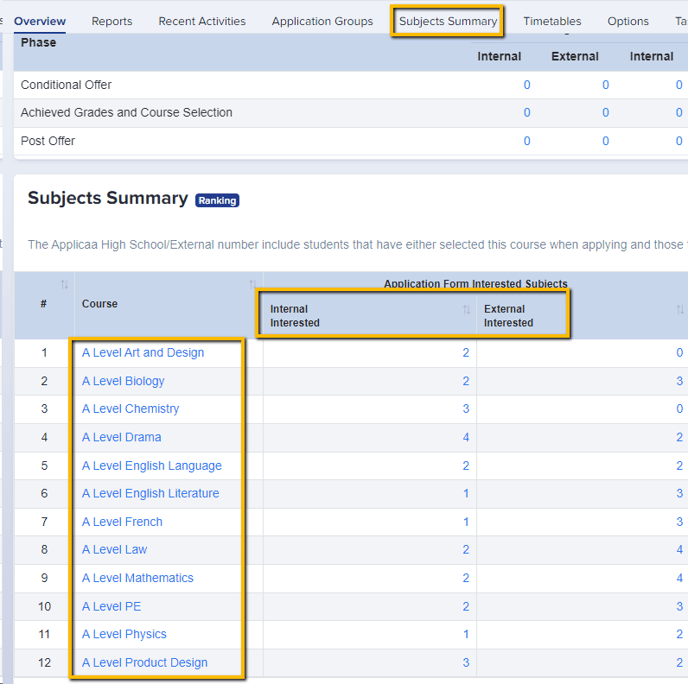
Task: Sort table by the # column icon
Action: coord(64,285)
